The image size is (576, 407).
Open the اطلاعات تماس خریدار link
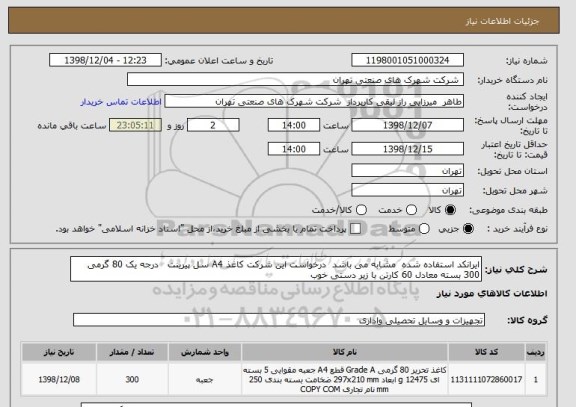pyautogui.click(x=121, y=102)
